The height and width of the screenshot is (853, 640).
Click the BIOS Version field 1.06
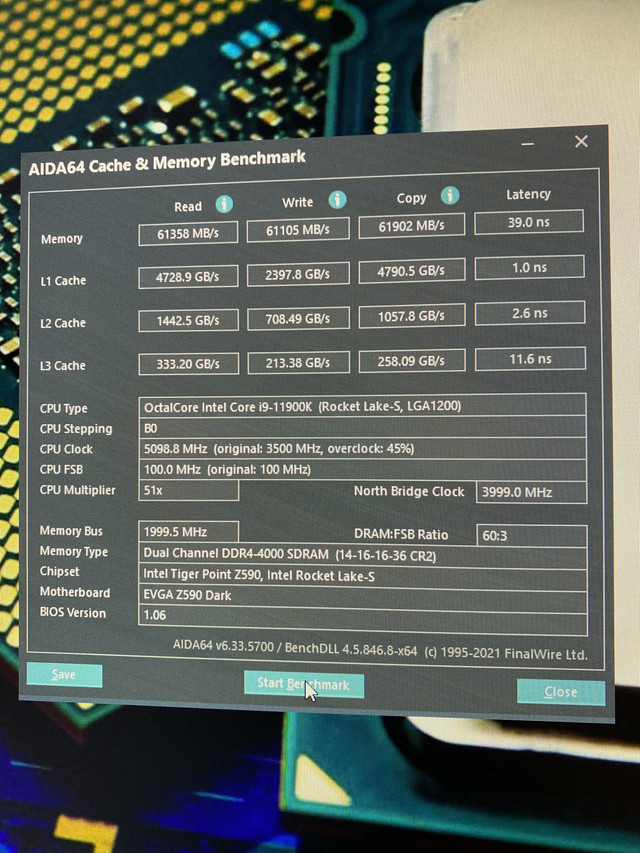click(363, 618)
